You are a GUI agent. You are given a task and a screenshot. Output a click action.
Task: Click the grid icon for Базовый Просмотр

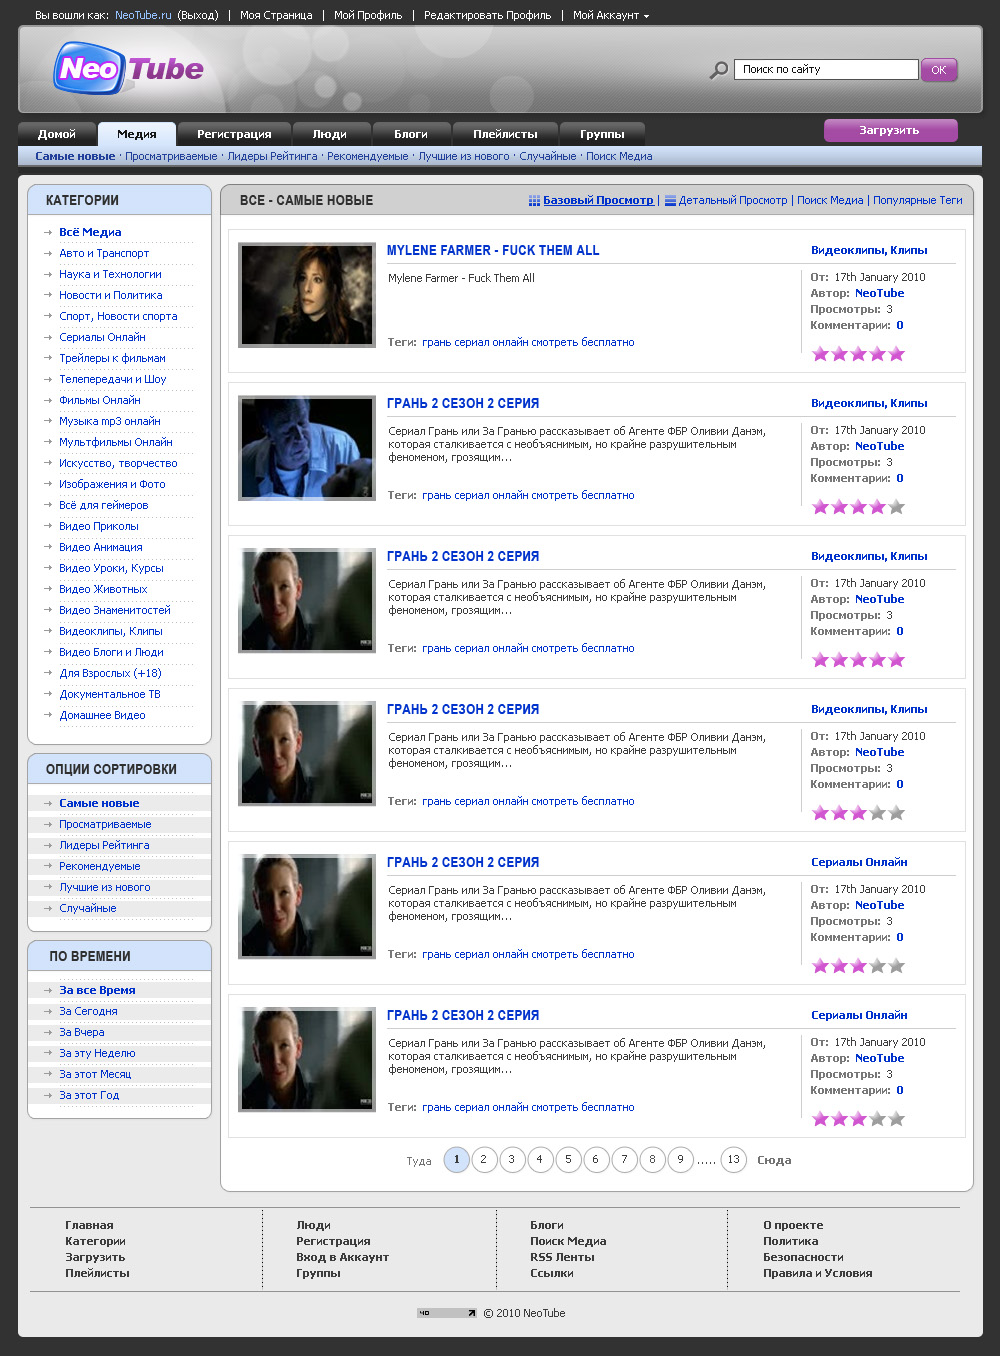[x=534, y=201]
